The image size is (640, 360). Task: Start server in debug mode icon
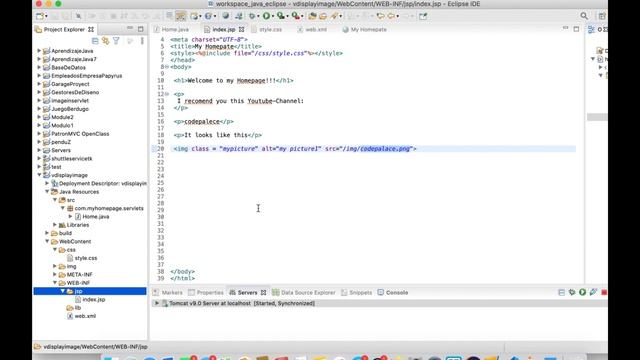[572, 292]
